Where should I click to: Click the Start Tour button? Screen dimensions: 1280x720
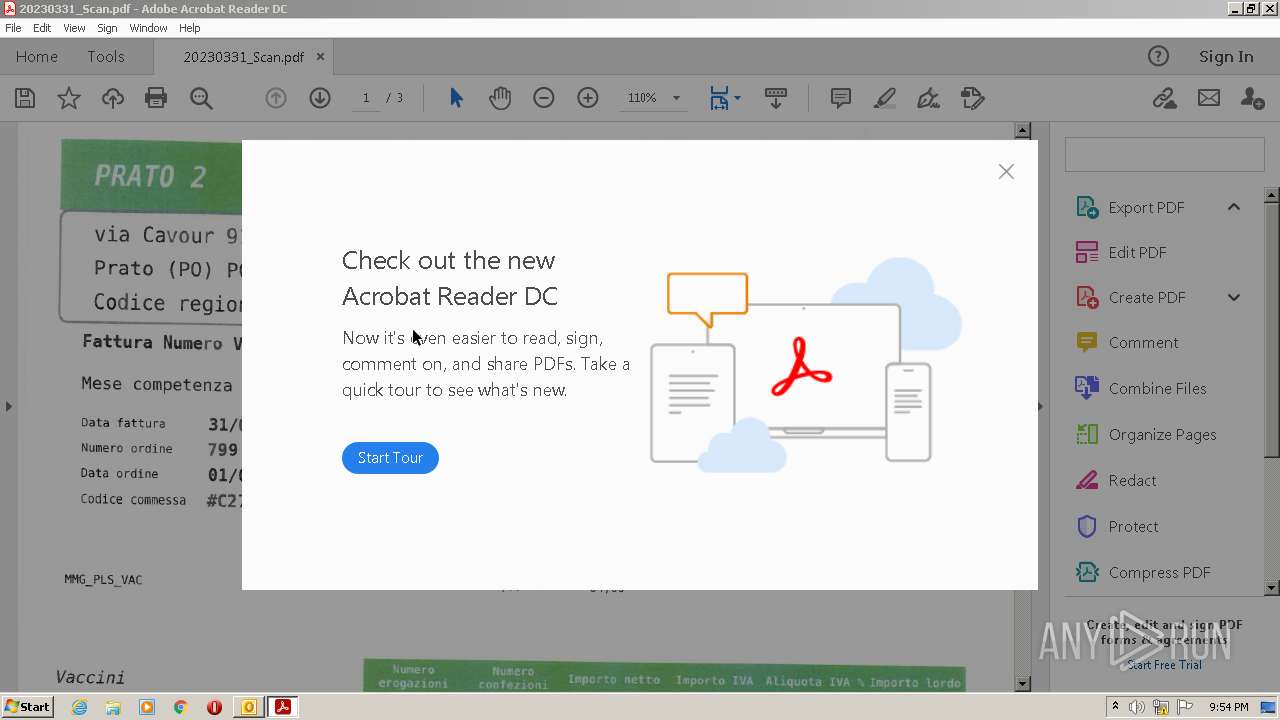pos(390,458)
